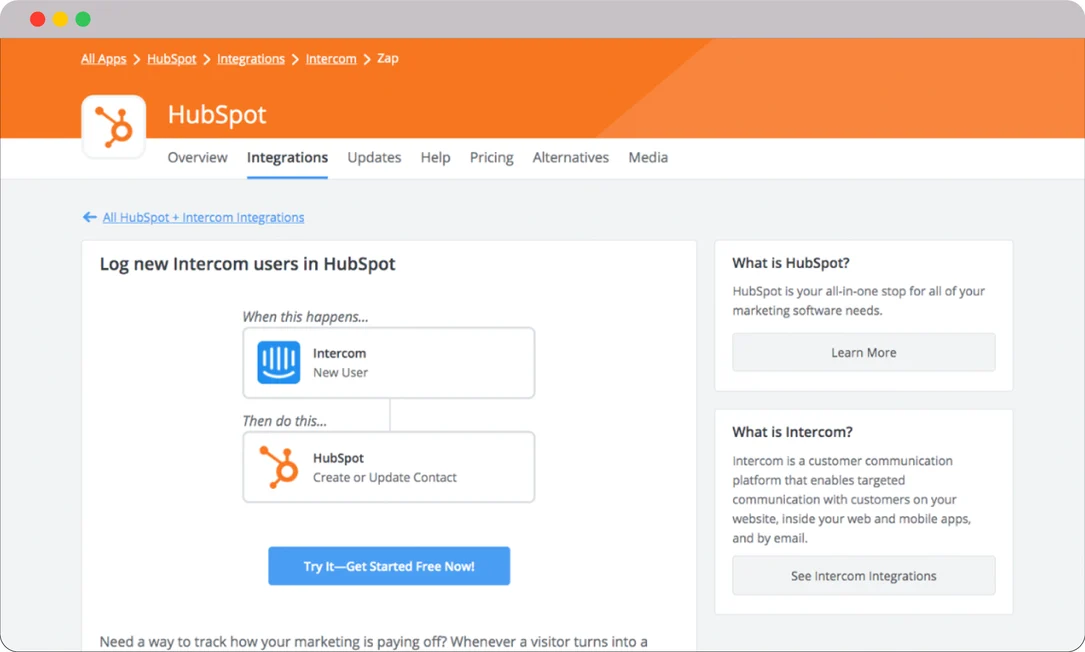Go to the HubSpot breadcrumb link
The width and height of the screenshot is (1085, 652).
[172, 59]
